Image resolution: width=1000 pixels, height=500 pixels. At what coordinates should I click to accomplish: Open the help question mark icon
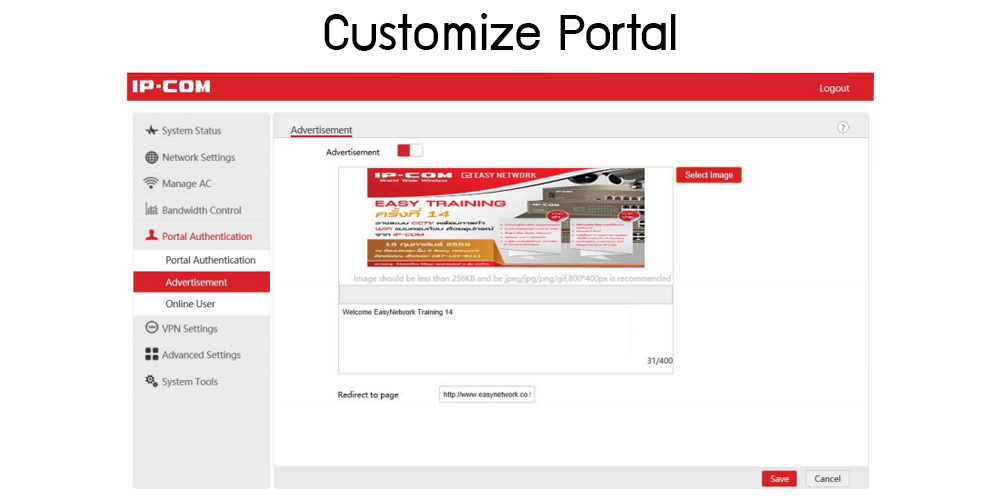pos(842,128)
